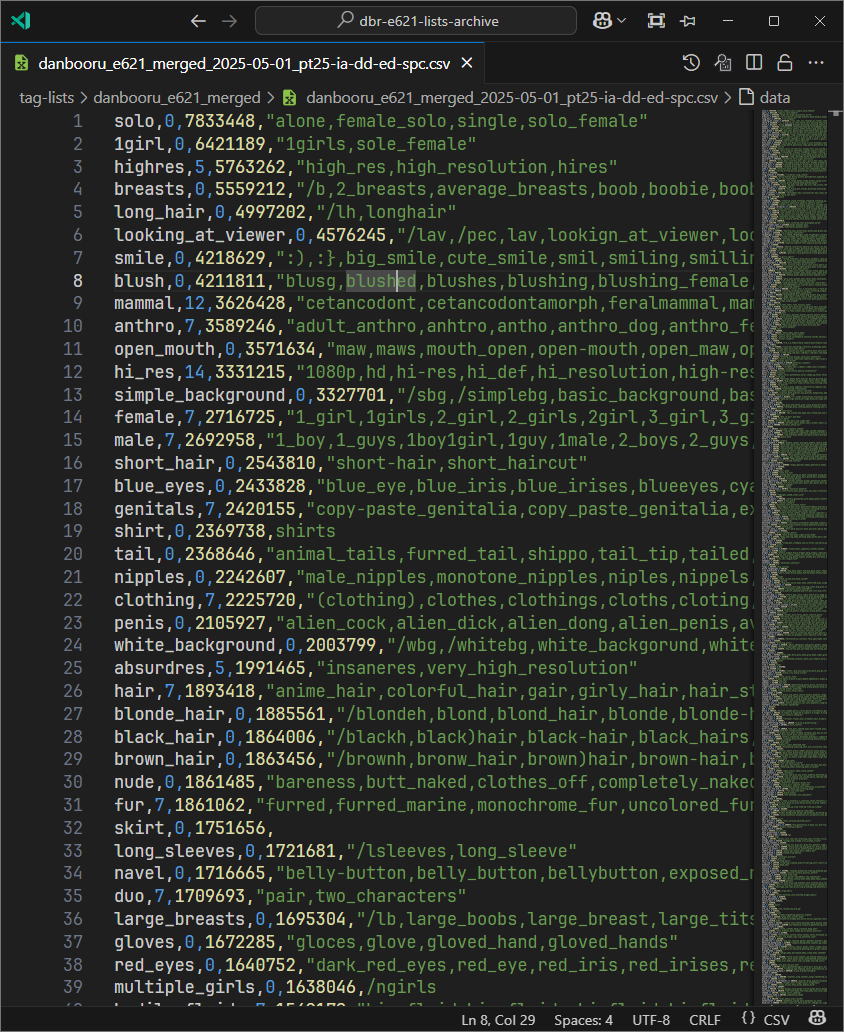The image size is (844, 1032).
Task: Click short_hair on line 16
Action: (x=165, y=463)
